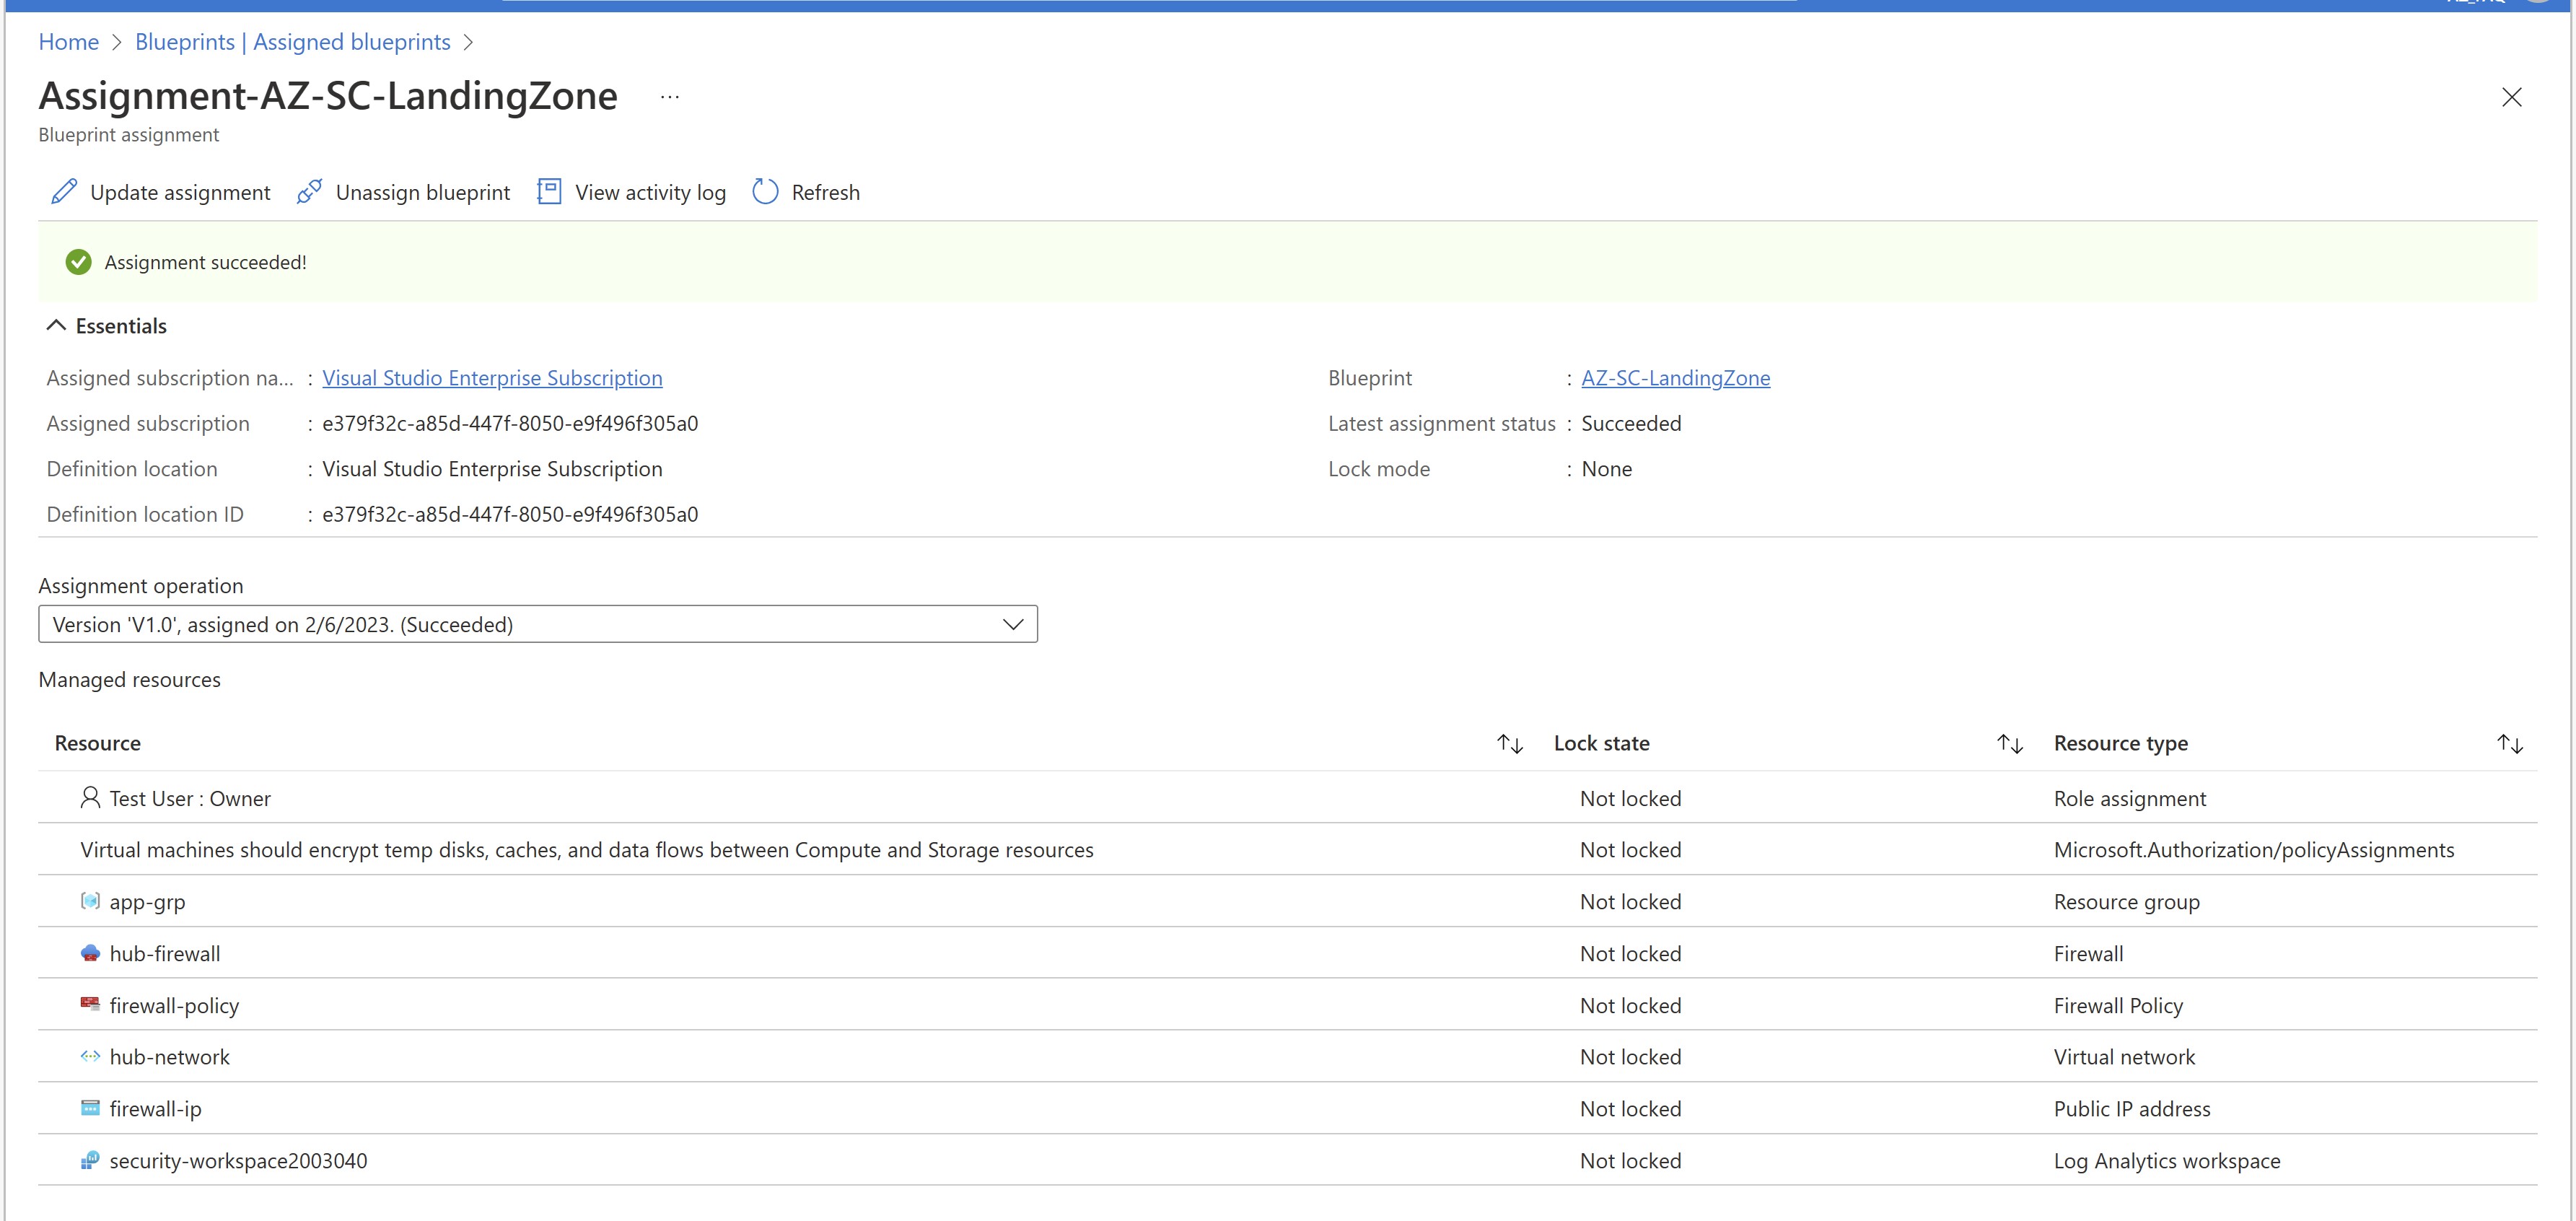The height and width of the screenshot is (1221, 2576).
Task: Click Microsoft.Authorization/policyAssignments type cell
Action: pos(2253,850)
